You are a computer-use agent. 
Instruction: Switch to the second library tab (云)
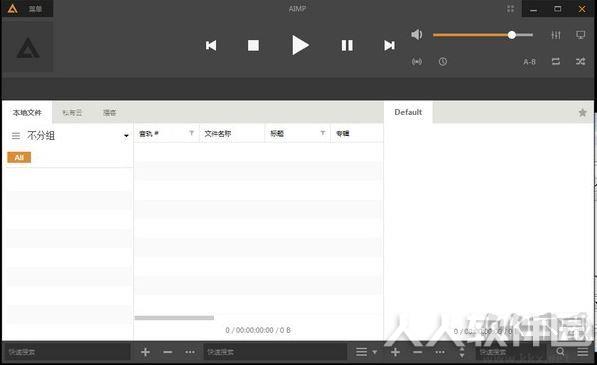pos(72,113)
